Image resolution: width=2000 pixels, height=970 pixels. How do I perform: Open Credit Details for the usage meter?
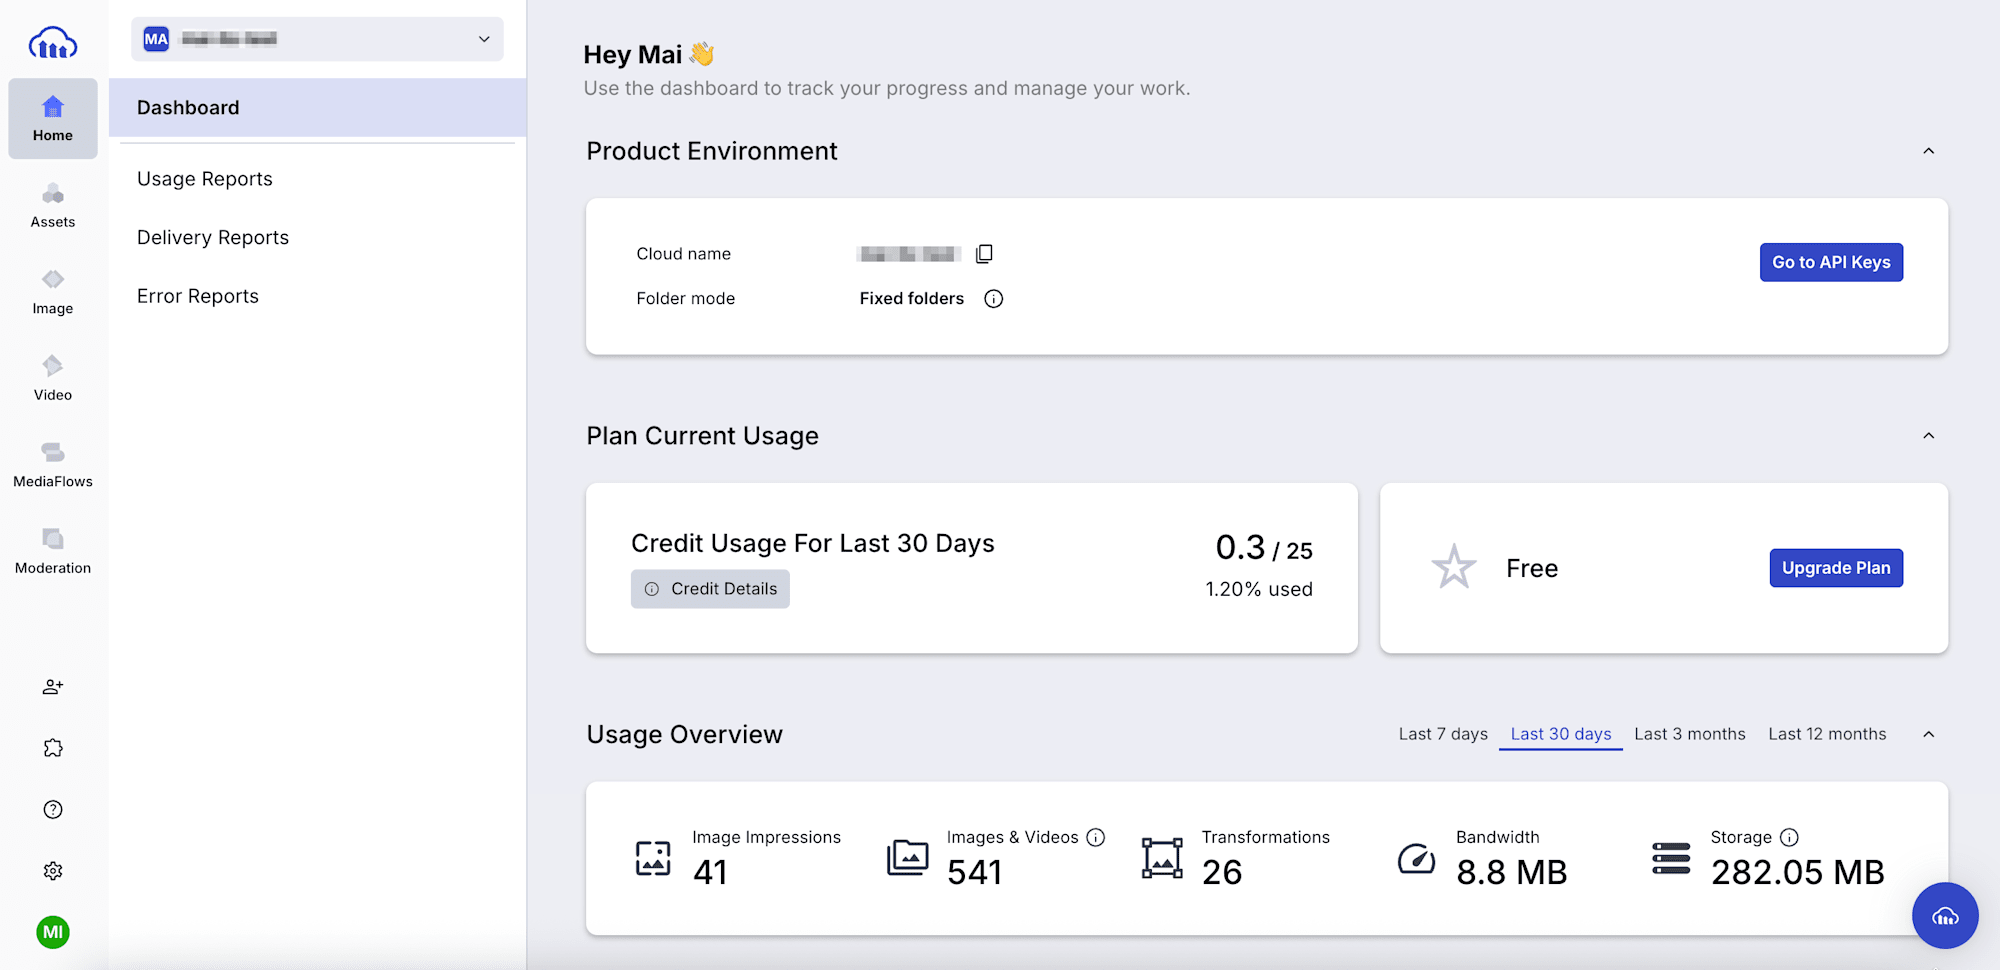(710, 588)
